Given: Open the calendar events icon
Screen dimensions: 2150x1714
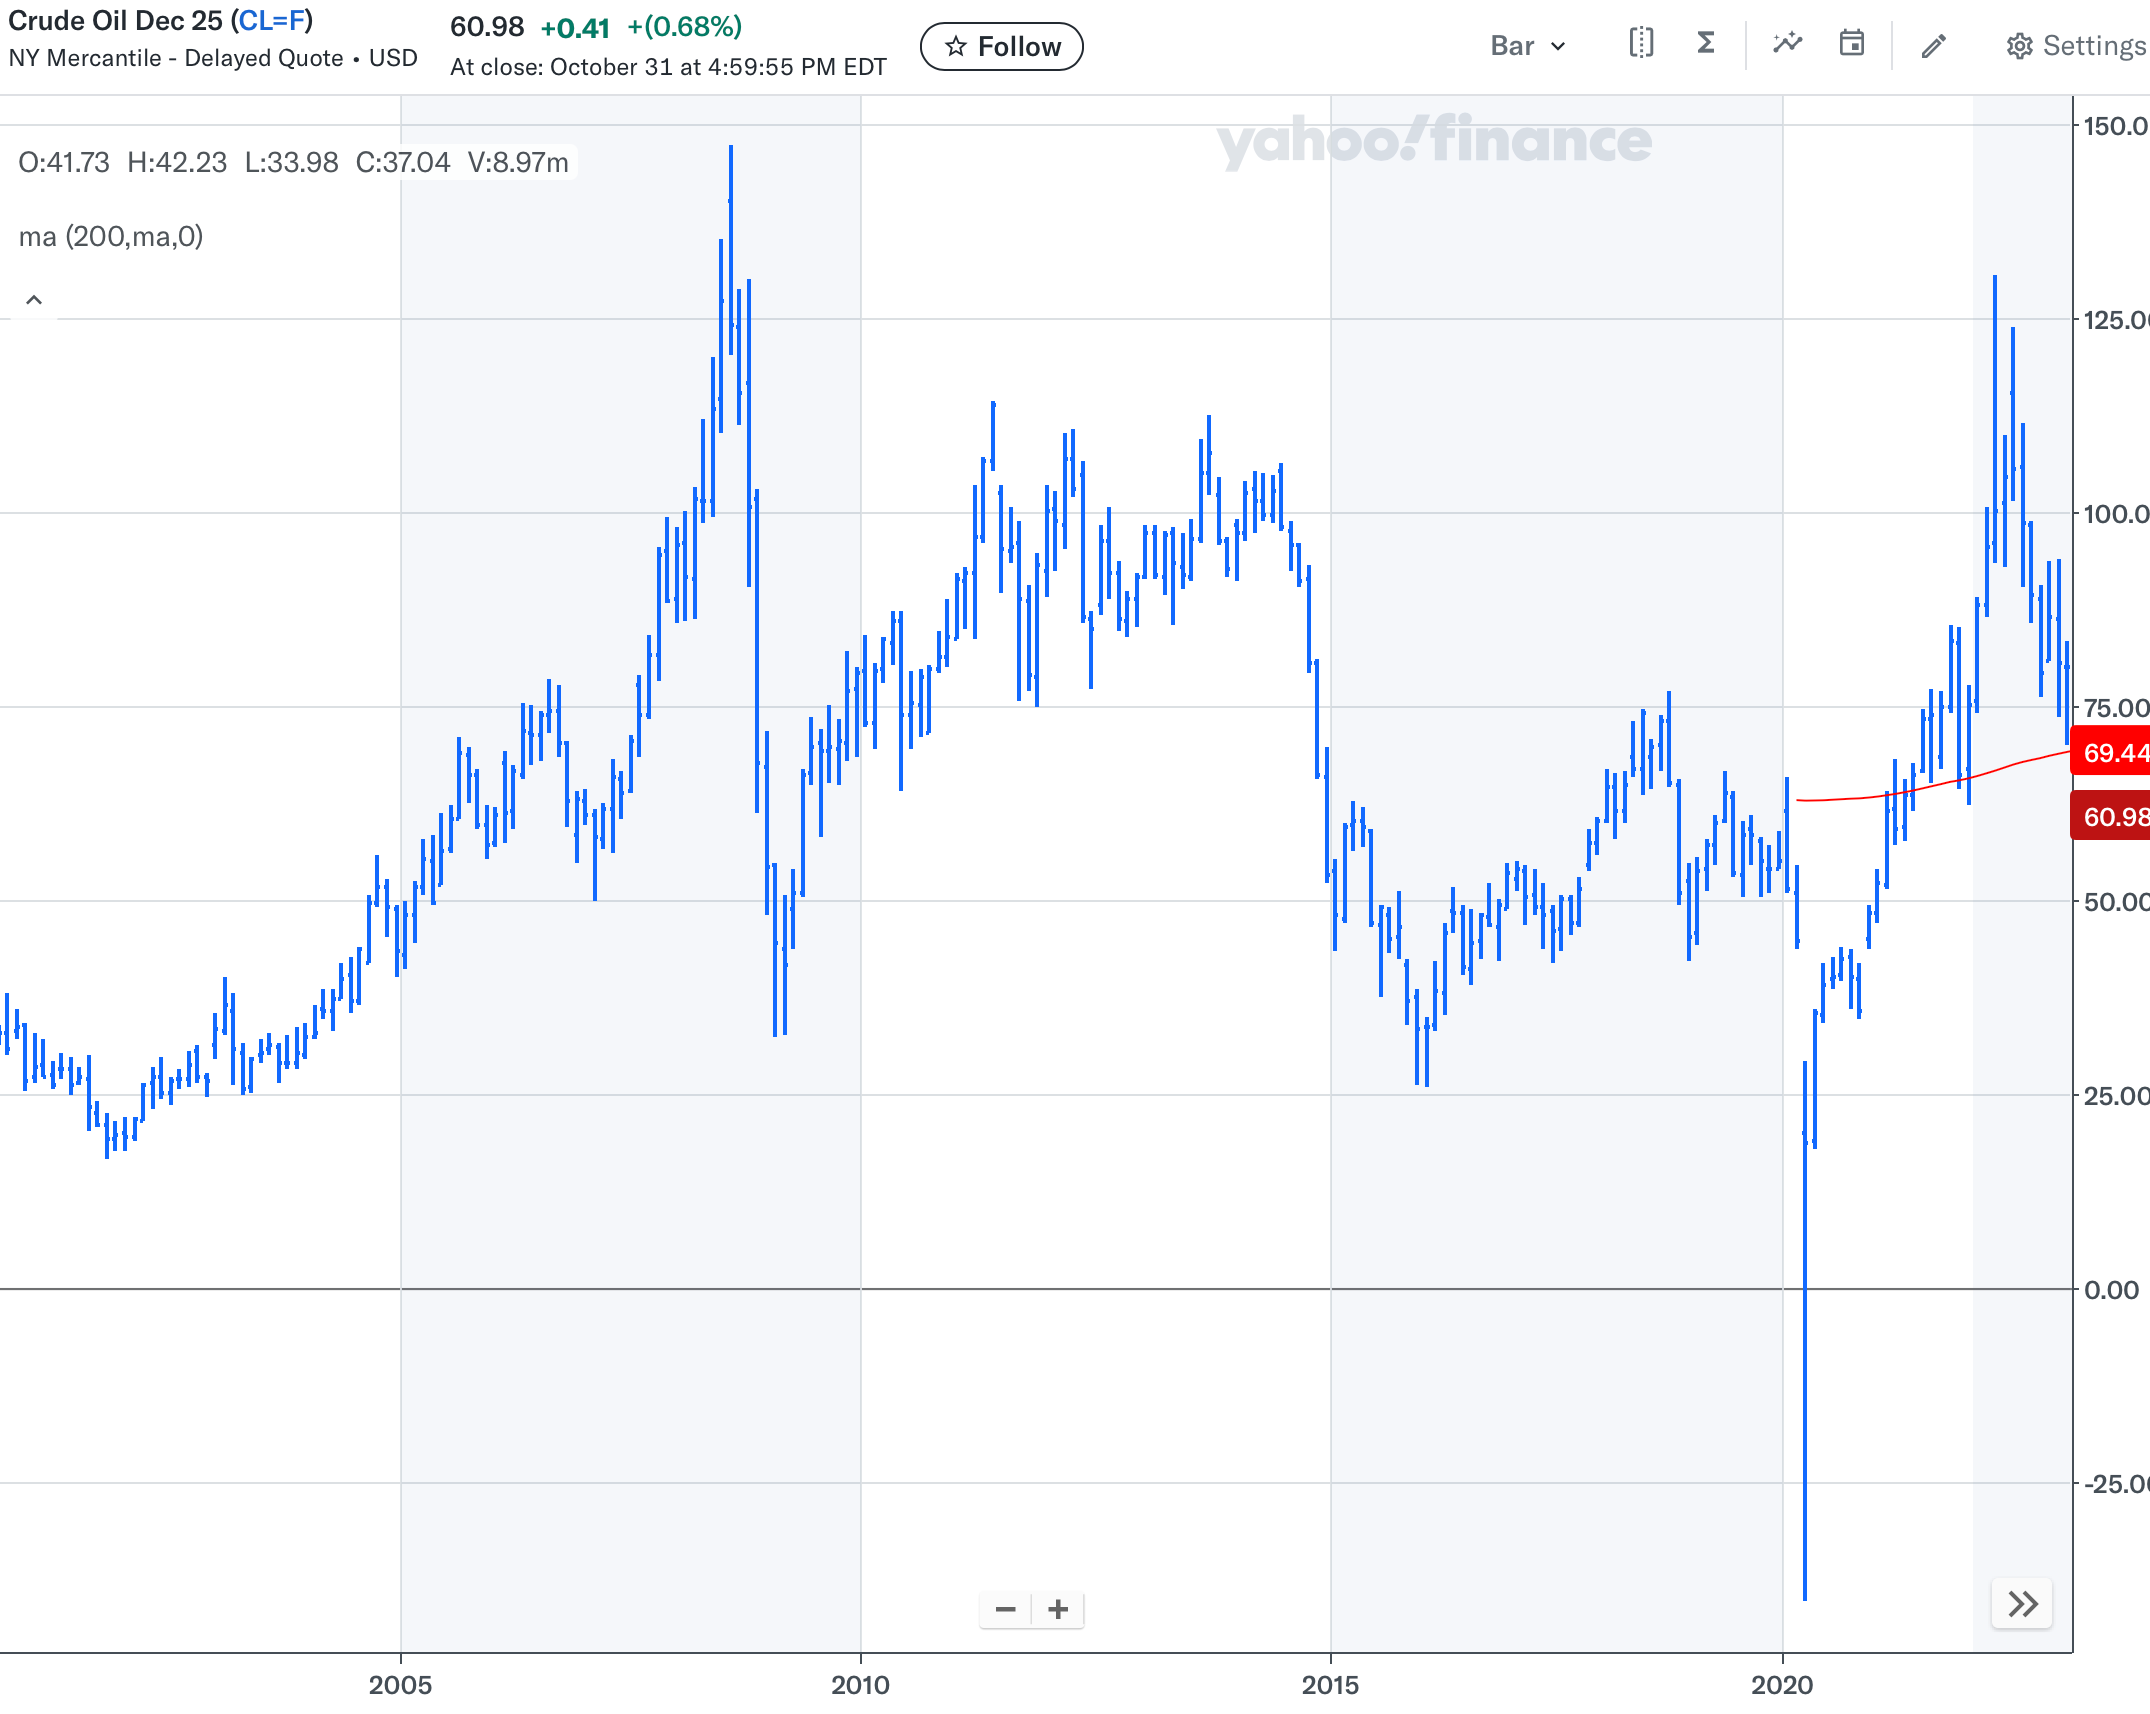Looking at the screenshot, I should [x=1851, y=43].
